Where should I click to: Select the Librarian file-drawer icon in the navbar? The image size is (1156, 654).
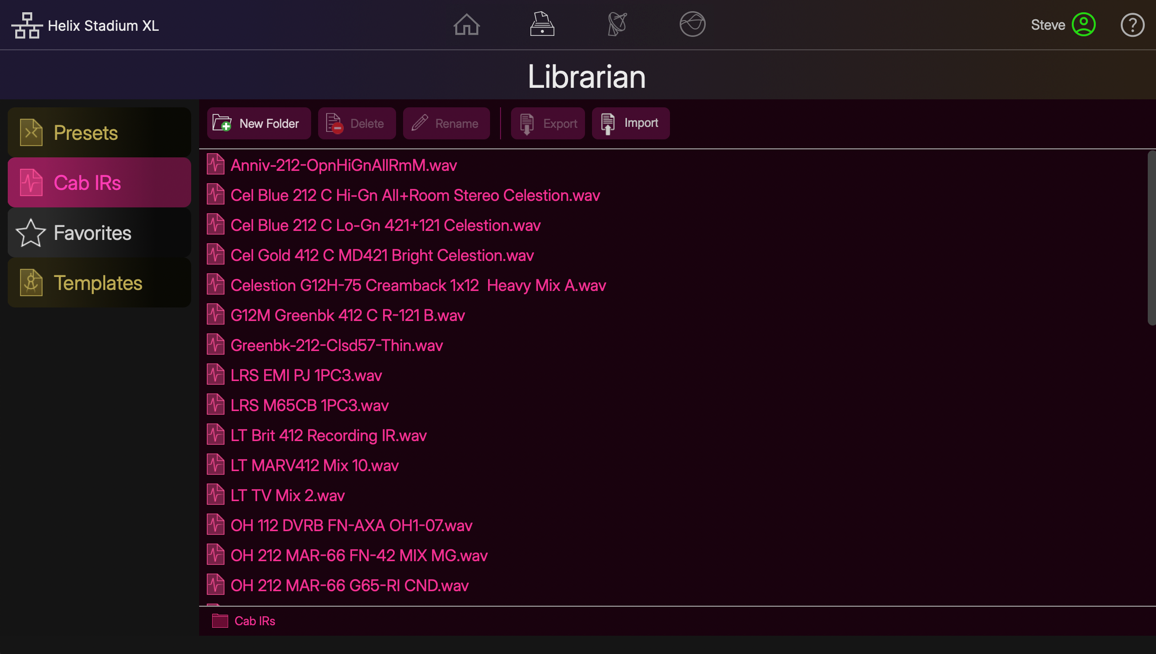click(541, 24)
